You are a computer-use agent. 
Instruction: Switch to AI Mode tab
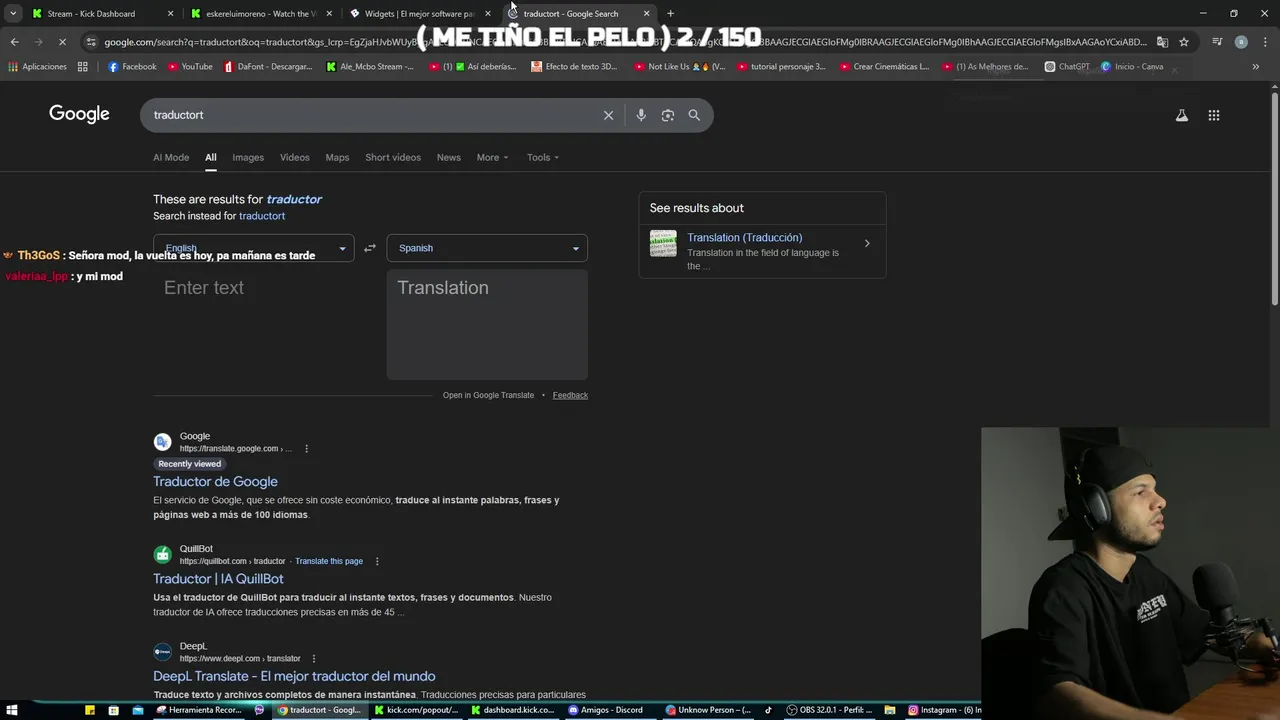pyautogui.click(x=171, y=157)
